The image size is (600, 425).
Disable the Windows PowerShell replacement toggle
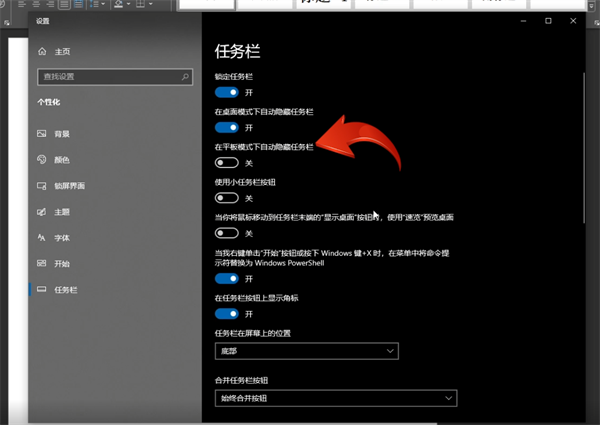[x=227, y=278]
